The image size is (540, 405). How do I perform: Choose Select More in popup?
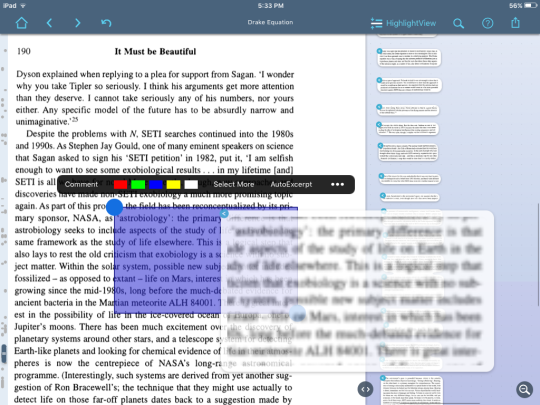[x=233, y=184]
